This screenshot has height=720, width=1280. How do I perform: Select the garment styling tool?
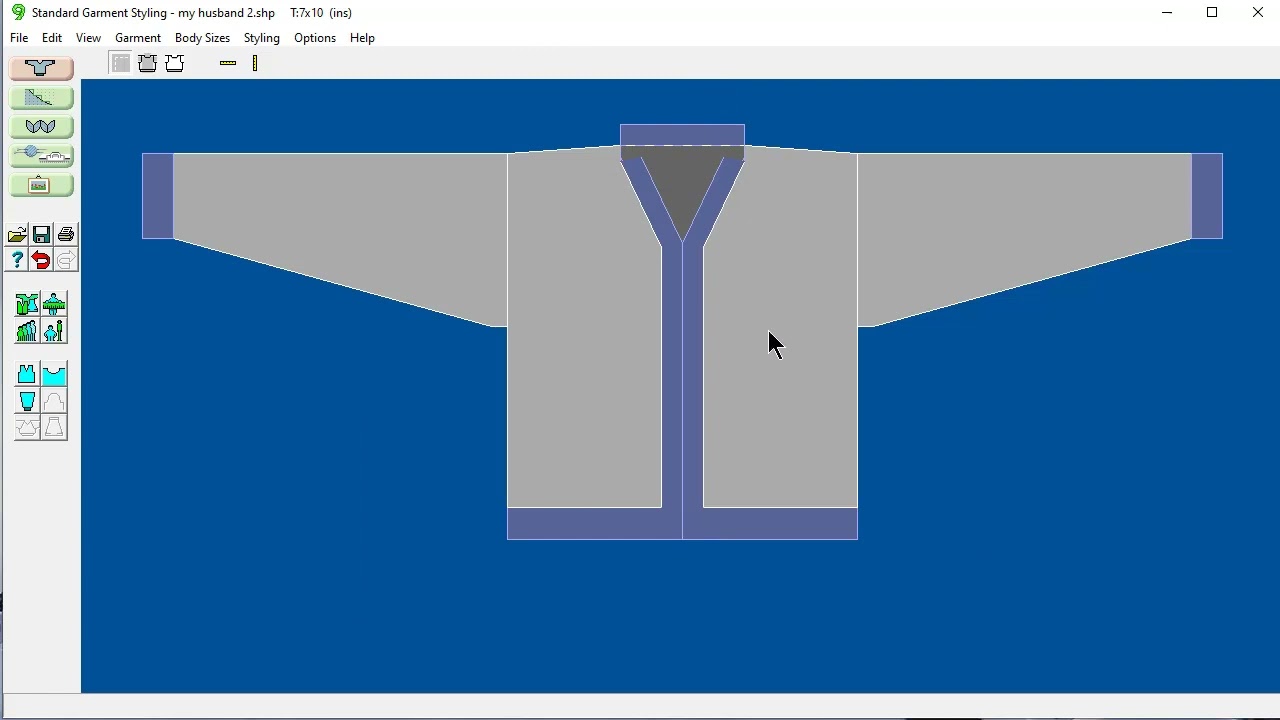tap(41, 67)
